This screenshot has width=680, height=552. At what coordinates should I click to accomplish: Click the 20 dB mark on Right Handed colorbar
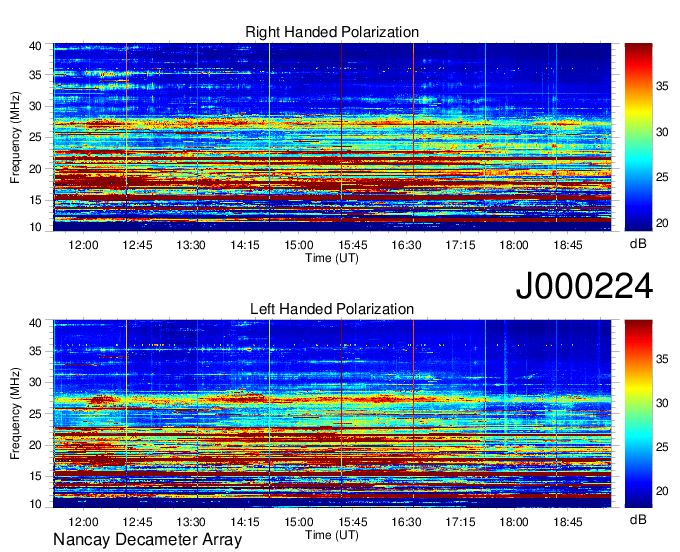[x=662, y=223]
